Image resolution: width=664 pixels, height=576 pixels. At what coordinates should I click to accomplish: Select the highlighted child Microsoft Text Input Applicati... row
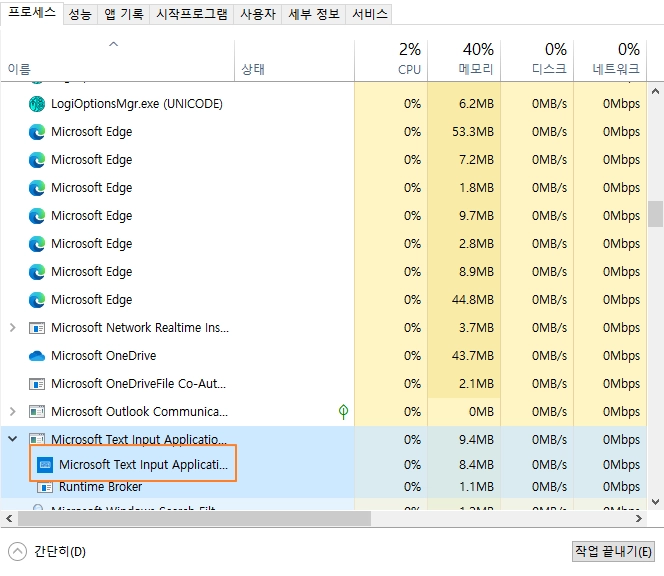144,465
